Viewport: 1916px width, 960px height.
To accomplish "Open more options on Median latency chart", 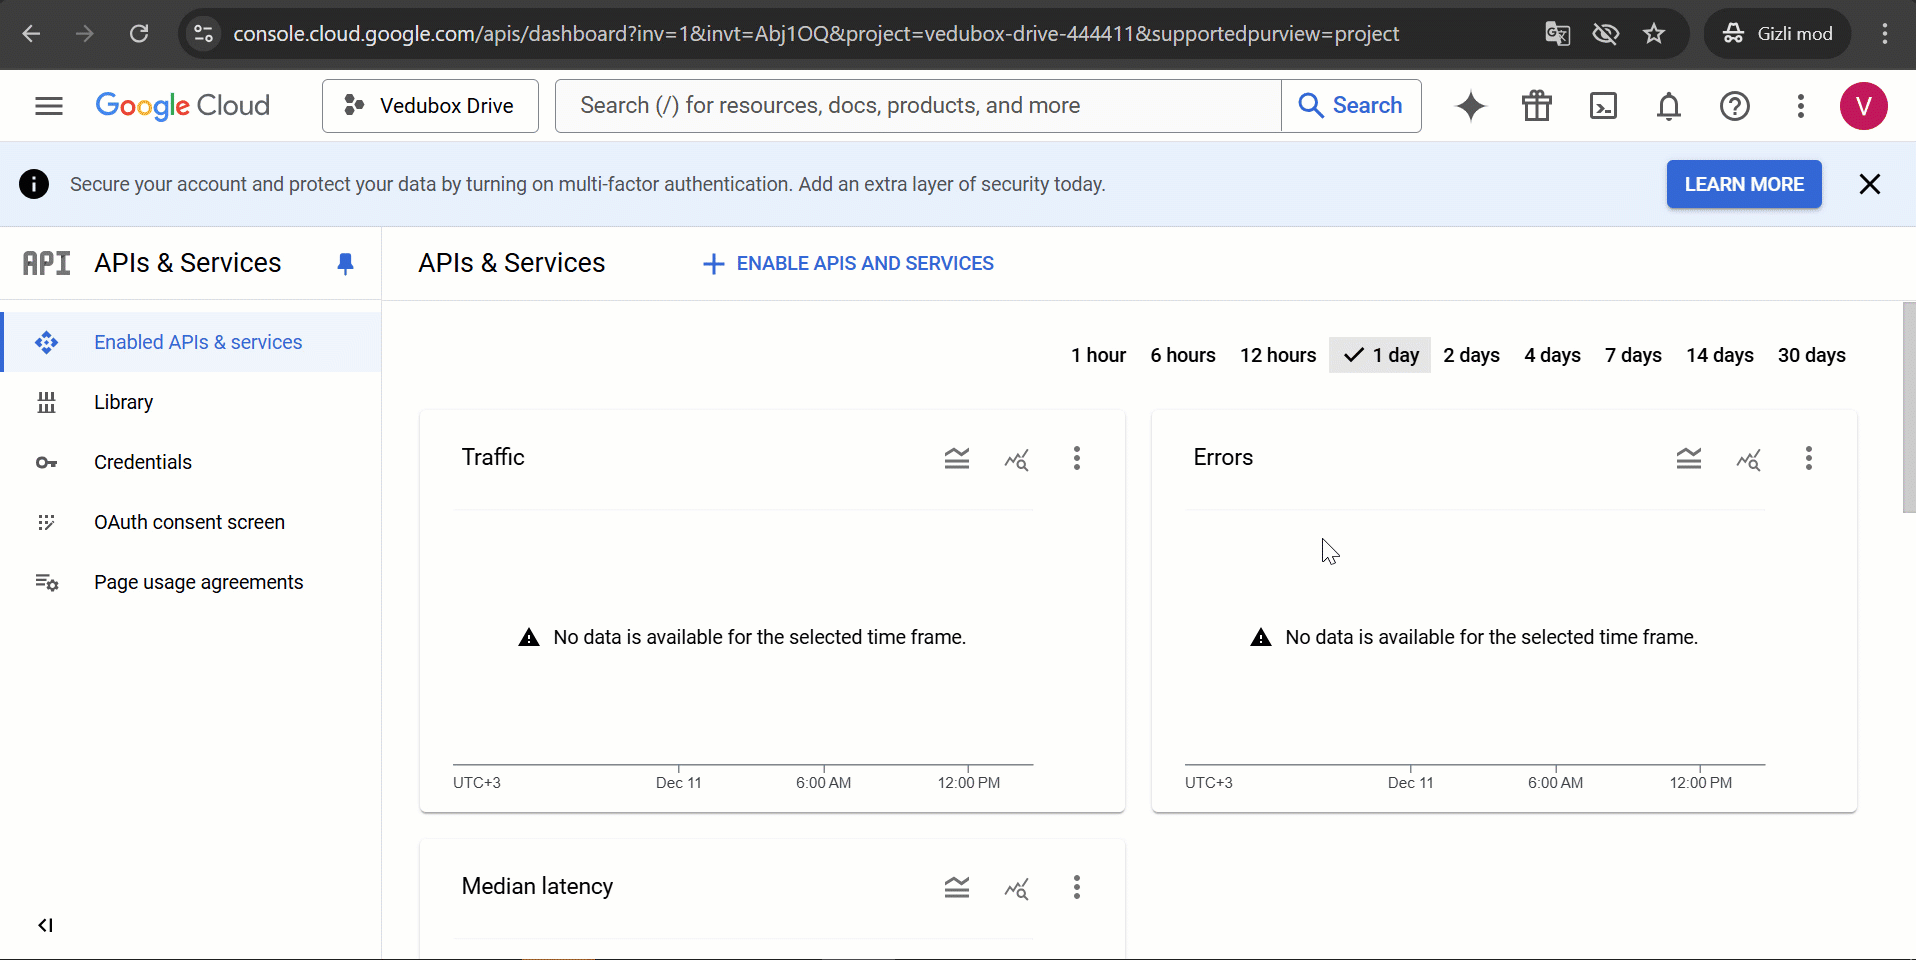I will [x=1076, y=888].
